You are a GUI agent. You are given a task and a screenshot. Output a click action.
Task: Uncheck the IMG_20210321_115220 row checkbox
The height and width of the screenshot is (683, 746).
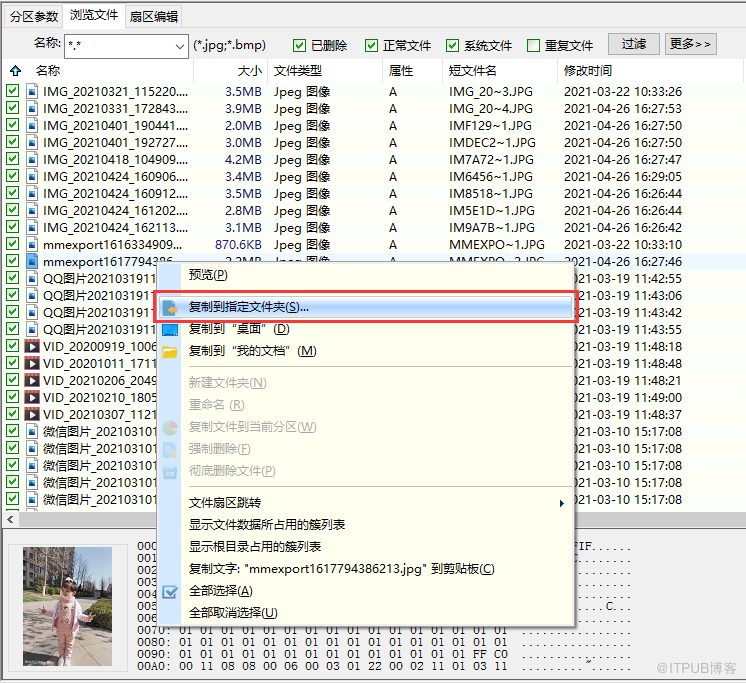coord(13,90)
